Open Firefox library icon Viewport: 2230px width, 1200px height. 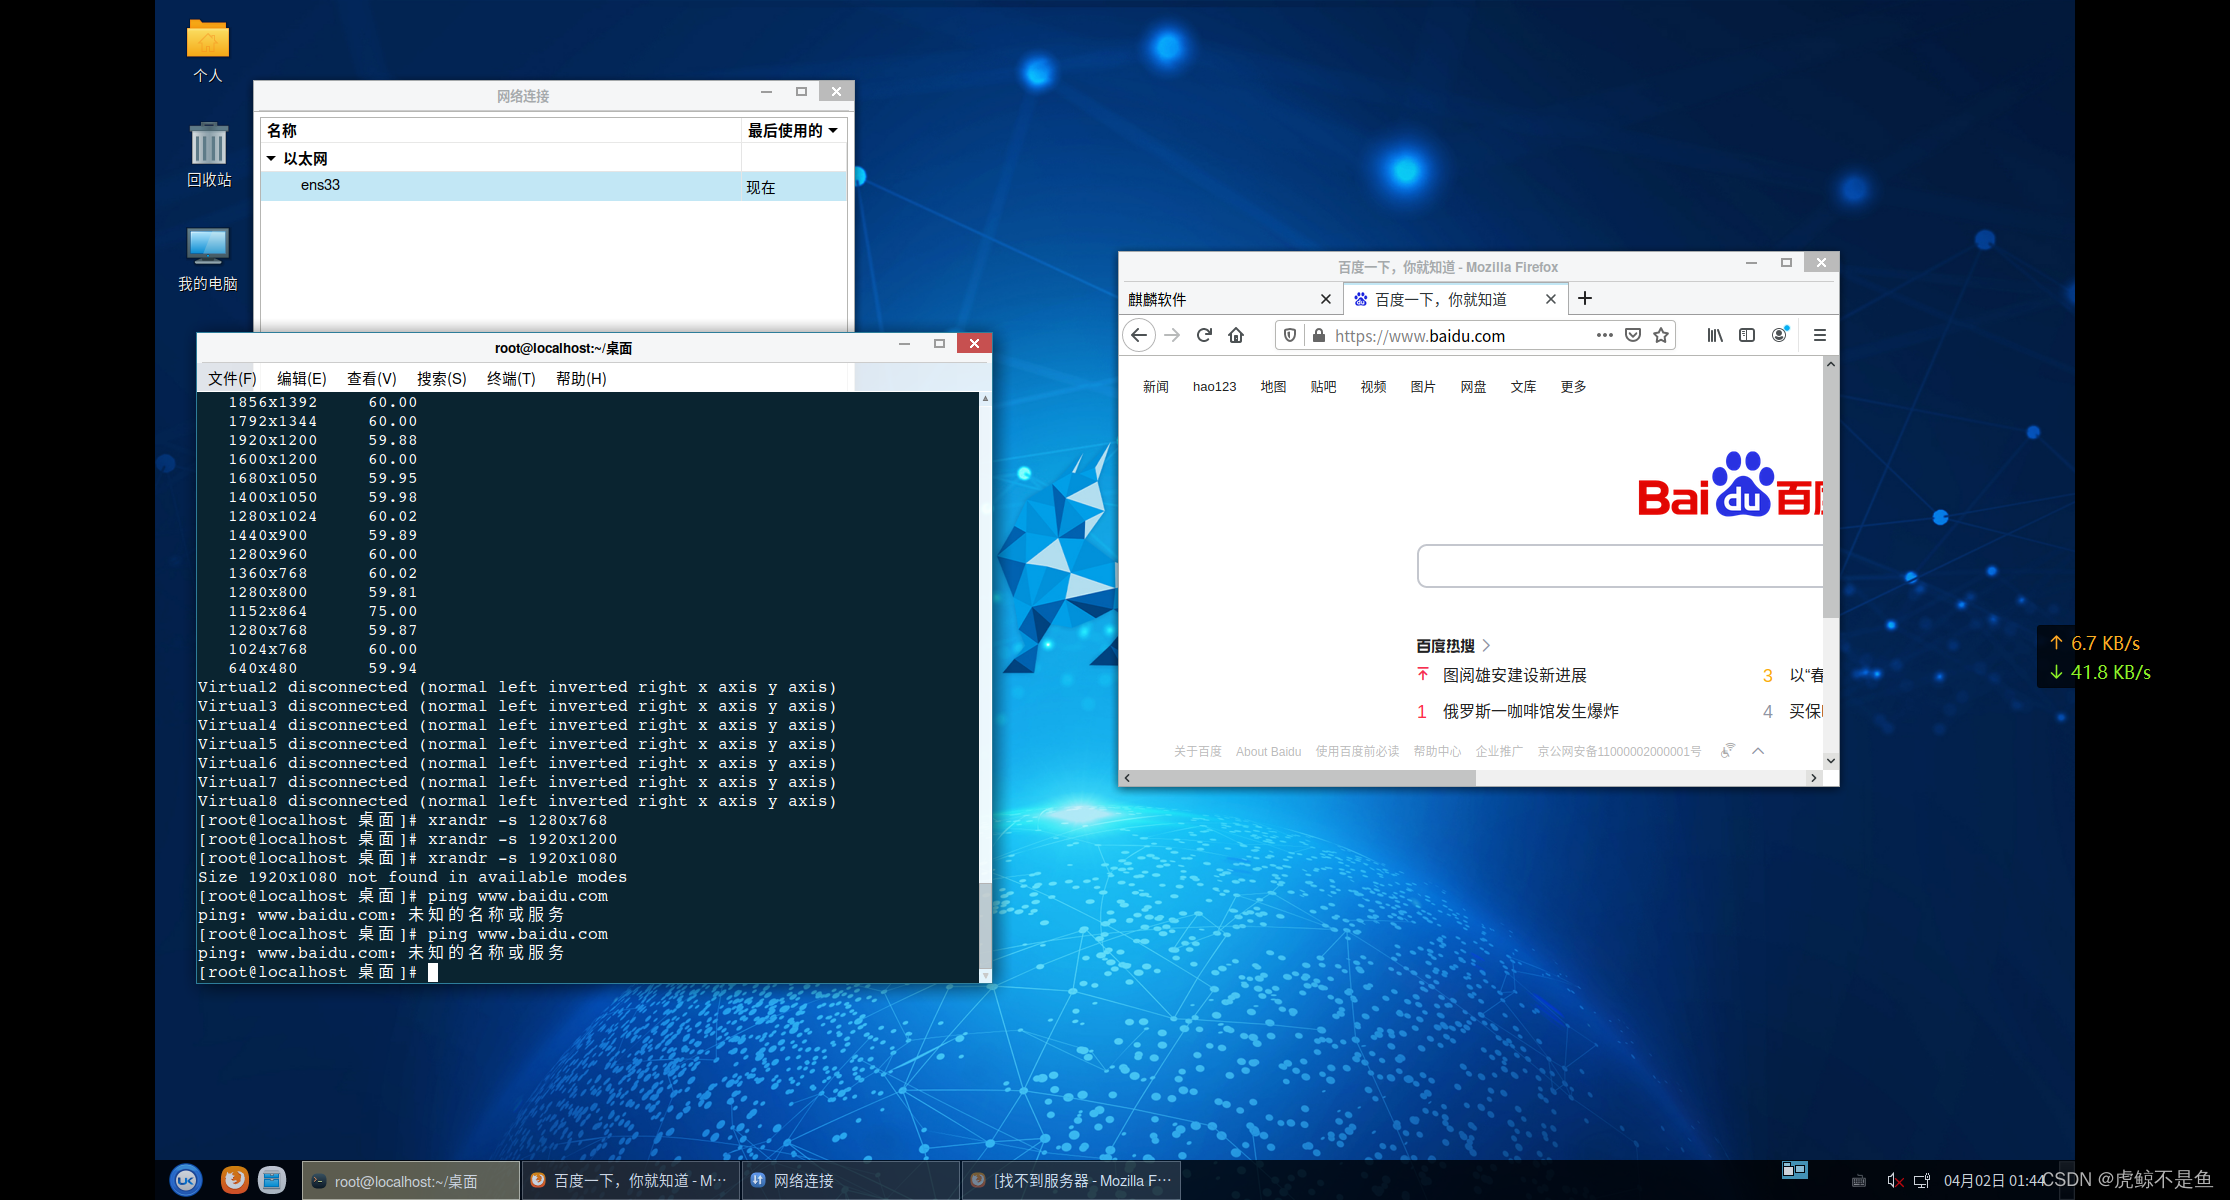pyautogui.click(x=1715, y=335)
